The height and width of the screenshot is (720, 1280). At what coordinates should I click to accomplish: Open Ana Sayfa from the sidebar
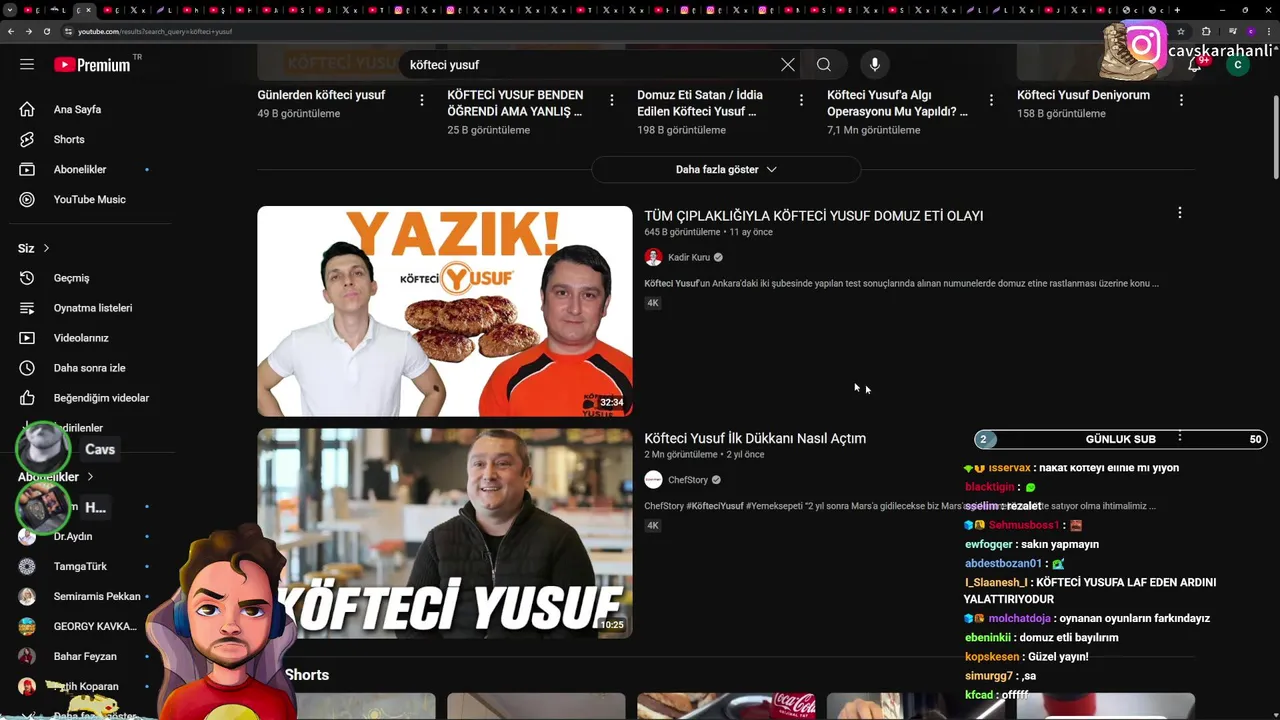tap(77, 109)
